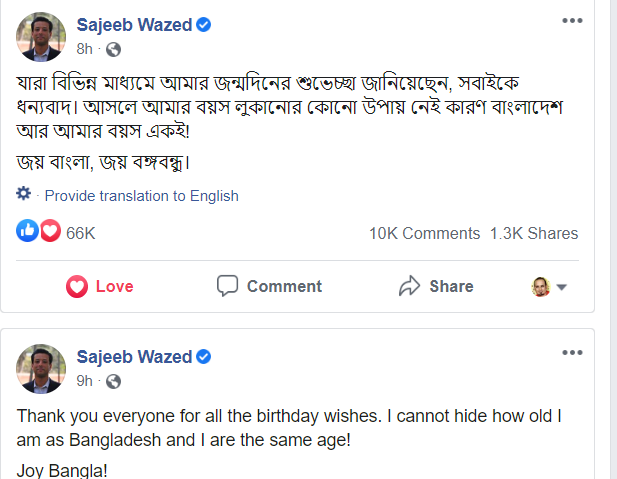
Task: Click the globe privacy icon on 8h post
Action: click(x=113, y=50)
